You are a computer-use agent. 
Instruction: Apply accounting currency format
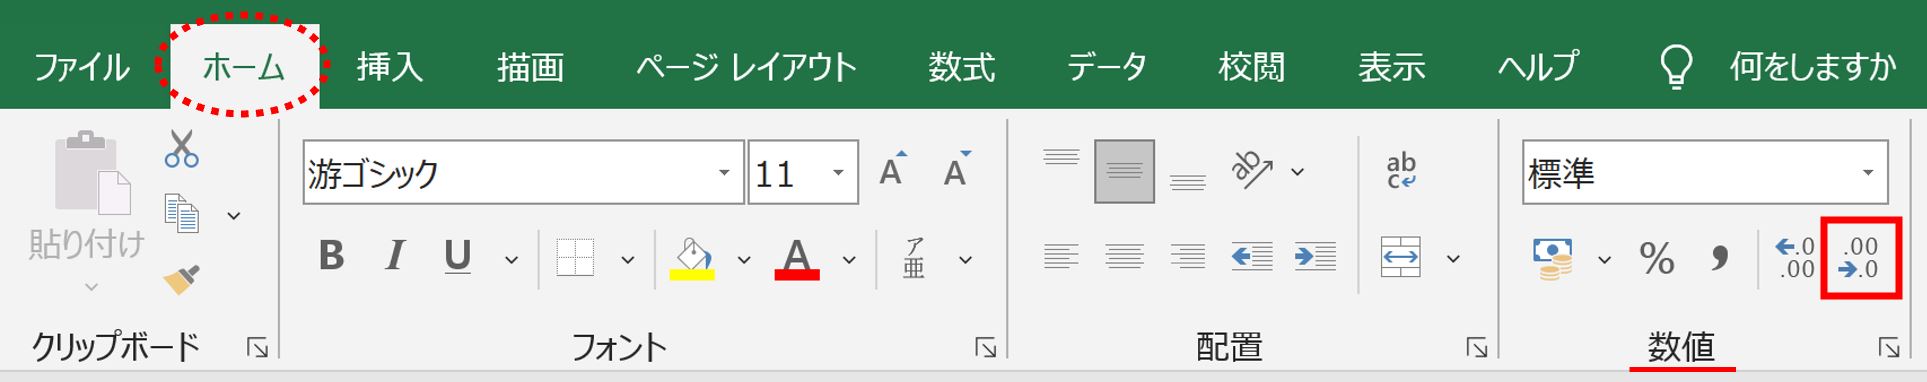[1552, 258]
